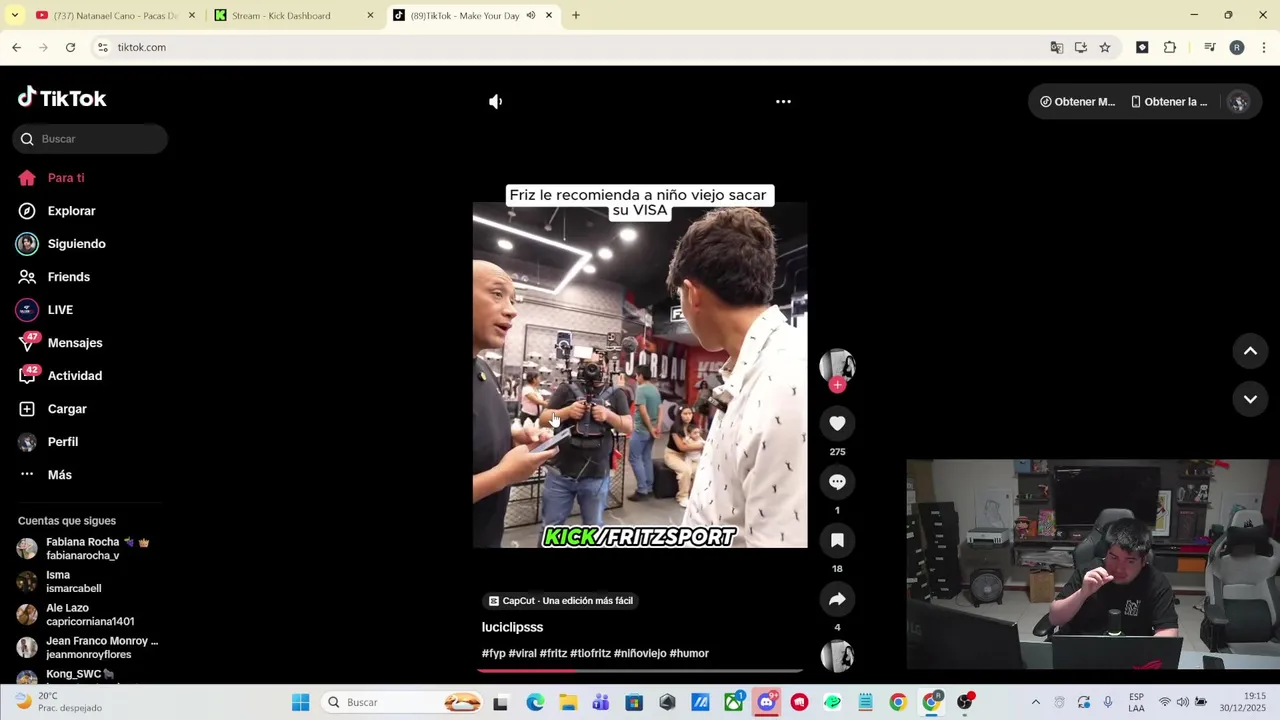The height and width of the screenshot is (720, 1280).
Task: Reload the TikTok page
Action: (70, 47)
